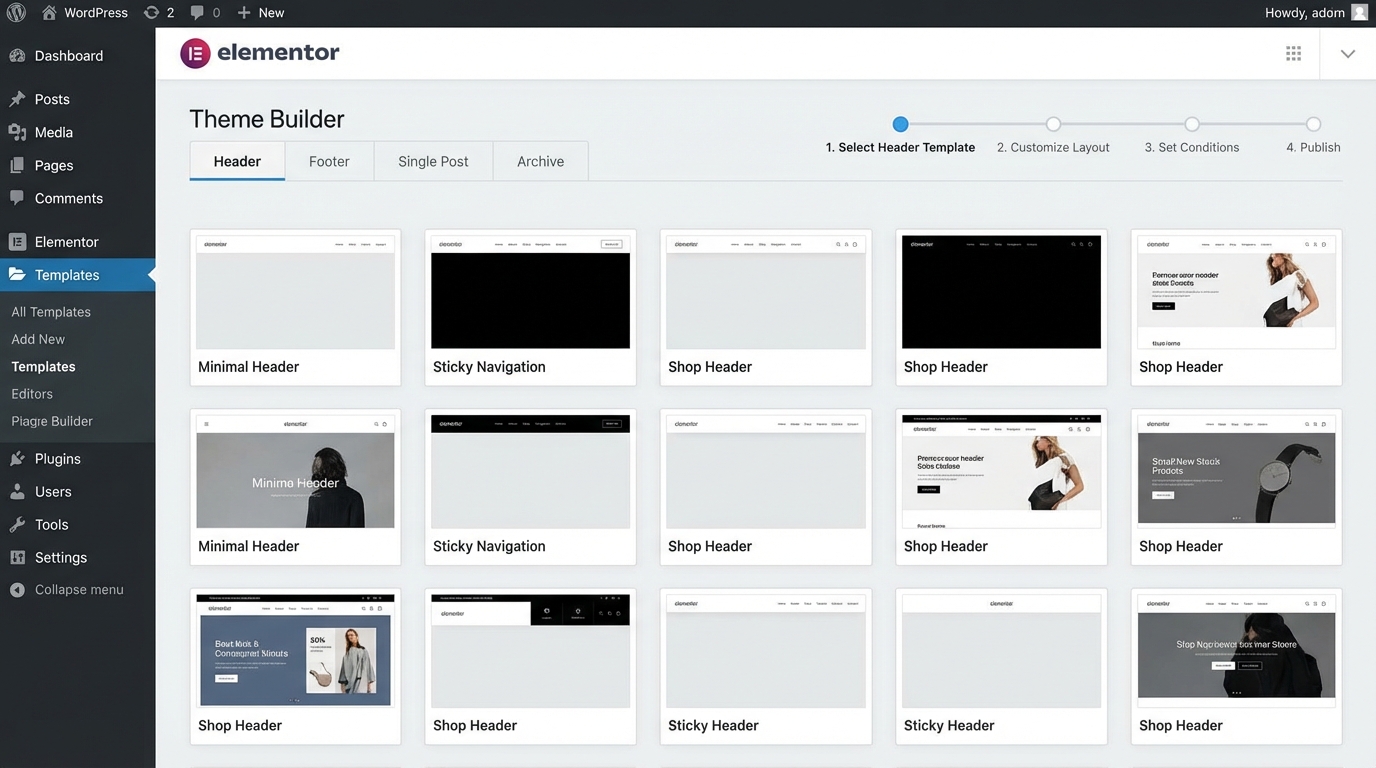Viewport: 1376px width, 768px height.
Task: Click the WordPress logo in admin bar
Action: [15, 12]
